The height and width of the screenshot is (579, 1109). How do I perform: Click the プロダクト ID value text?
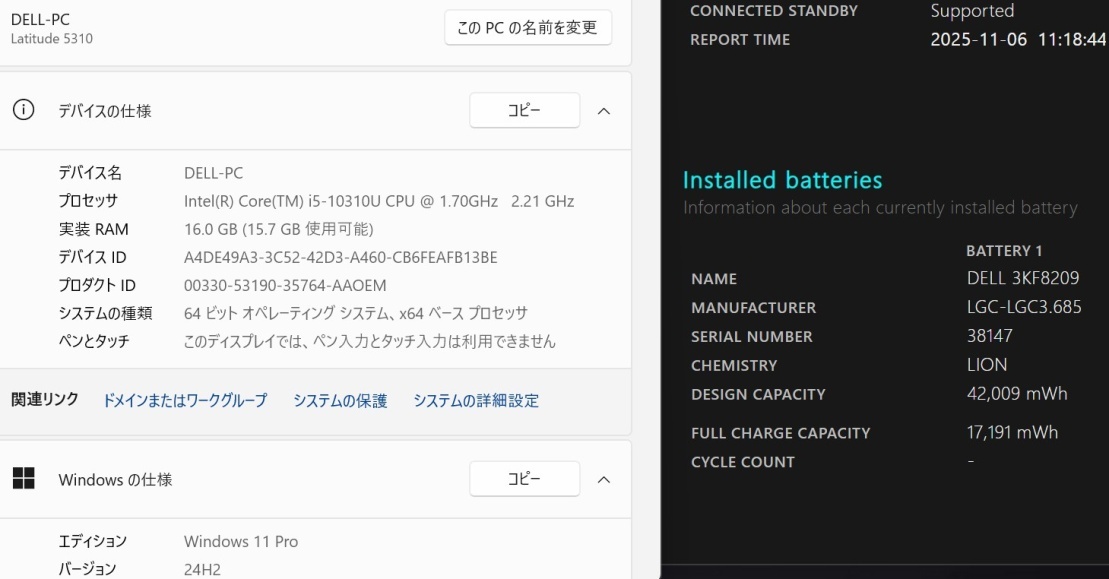click(285, 285)
